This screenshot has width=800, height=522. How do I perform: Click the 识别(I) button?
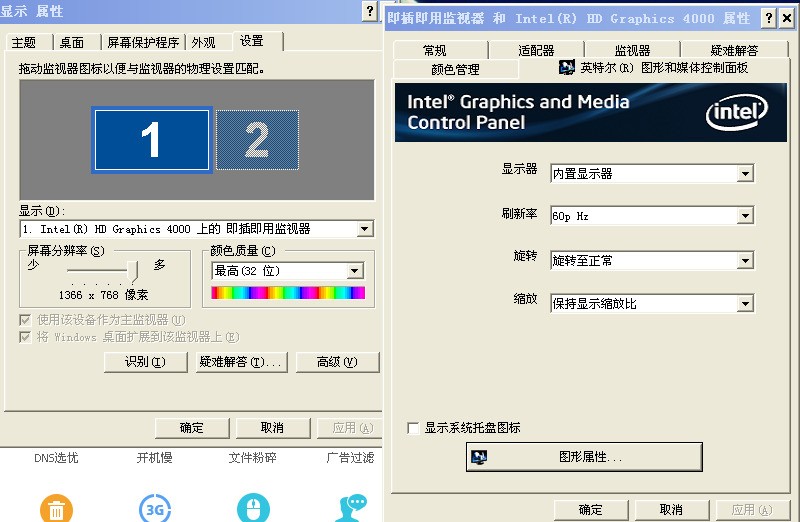pos(145,362)
